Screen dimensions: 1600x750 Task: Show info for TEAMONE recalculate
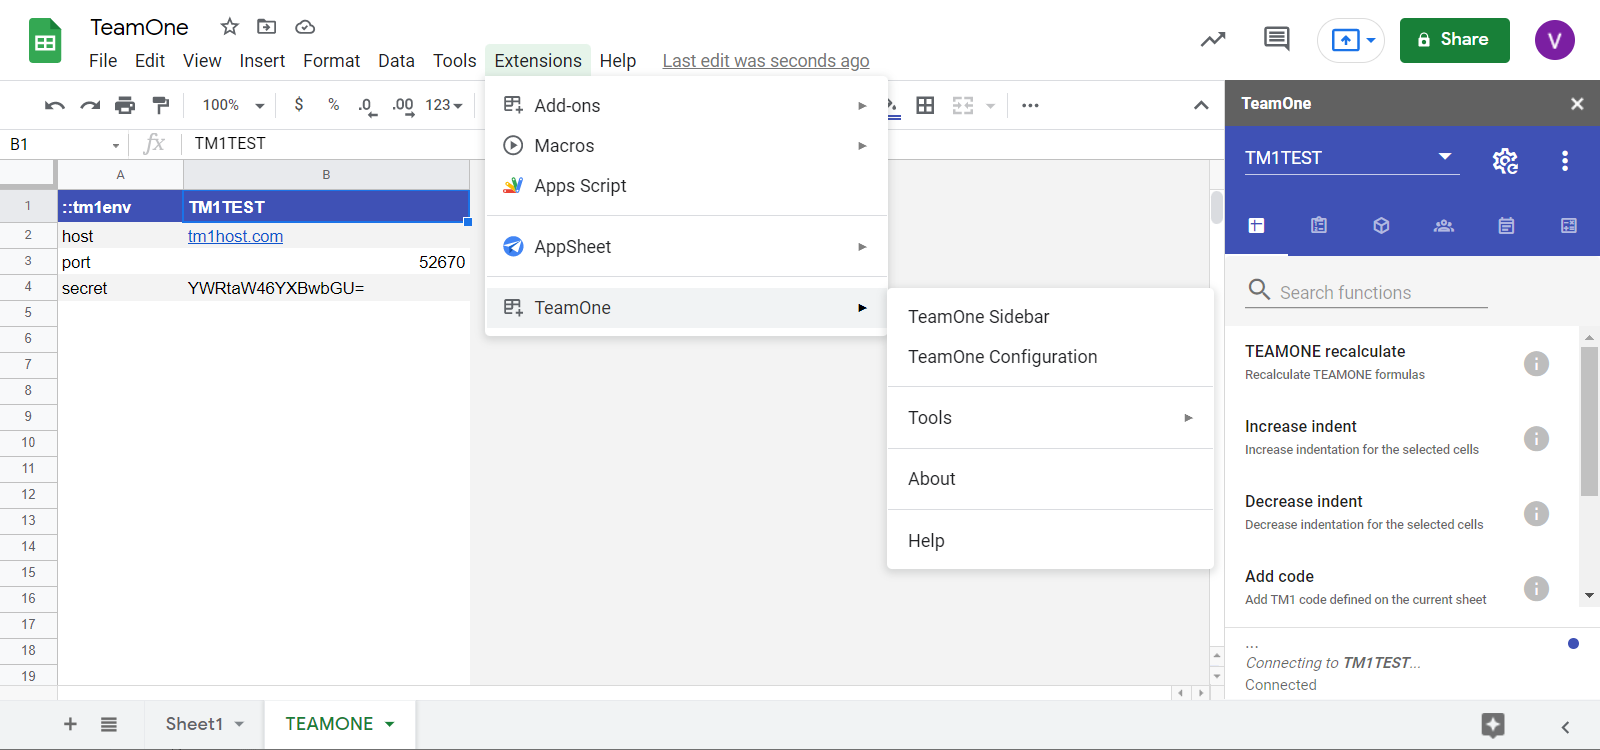(x=1536, y=363)
